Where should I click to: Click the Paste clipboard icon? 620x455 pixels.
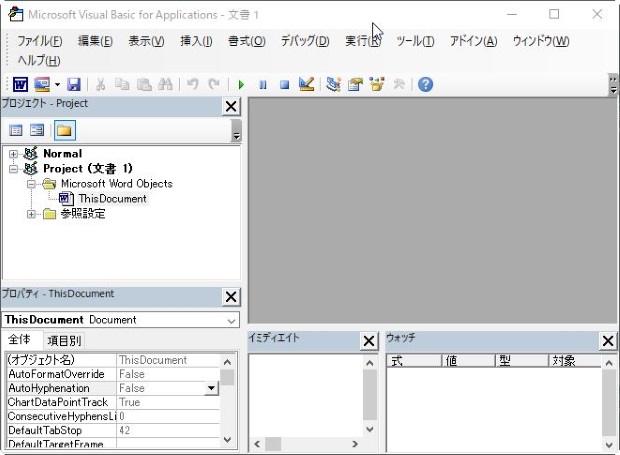click(x=144, y=84)
